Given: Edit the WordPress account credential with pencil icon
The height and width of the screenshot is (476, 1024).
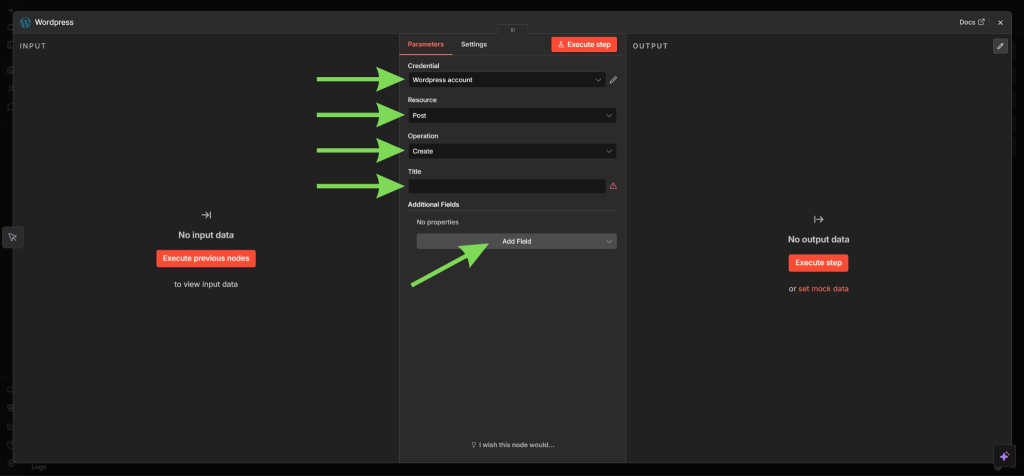Looking at the screenshot, I should tap(613, 80).
